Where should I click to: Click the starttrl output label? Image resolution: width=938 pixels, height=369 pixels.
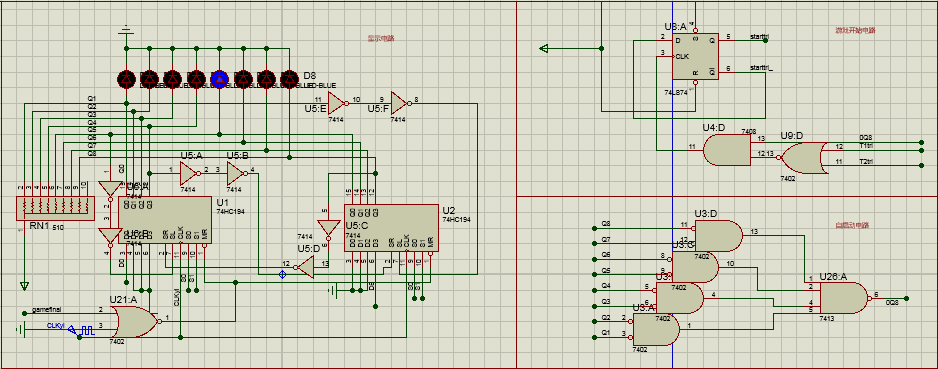[x=759, y=37]
